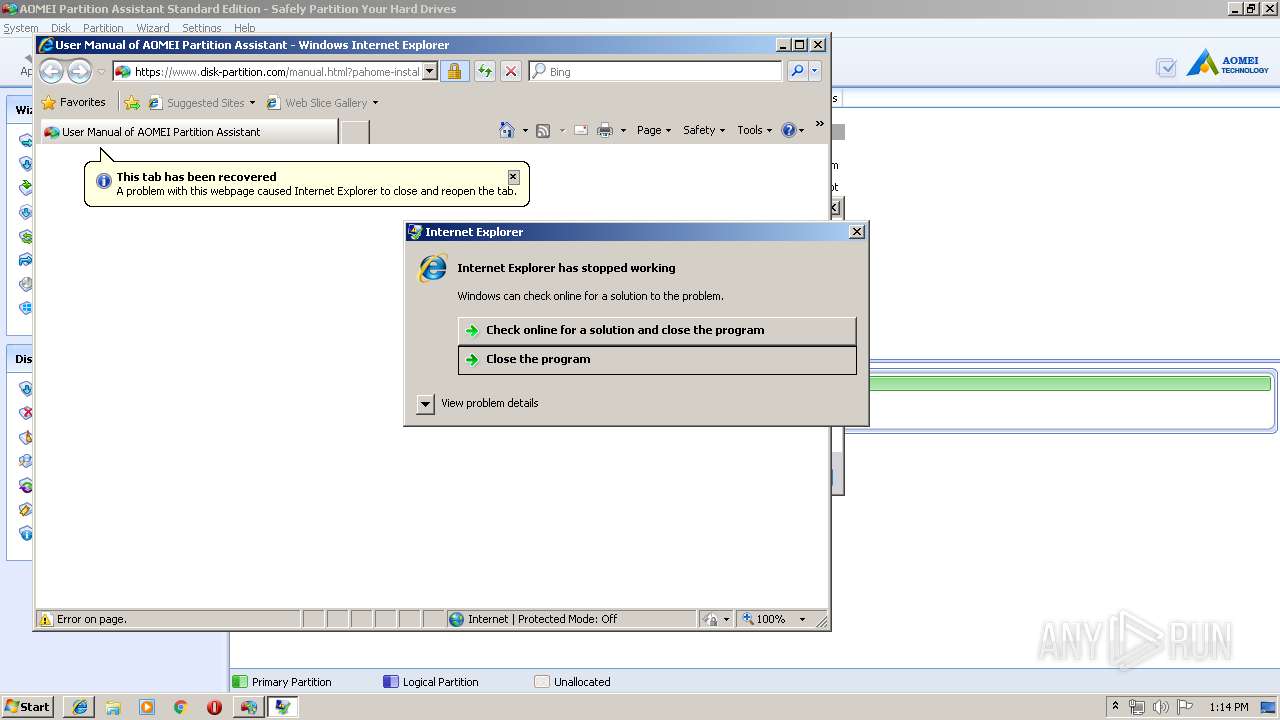This screenshot has height=720, width=1280.
Task: Click the checkmark icon beside AOMEI logo
Action: [1166, 67]
